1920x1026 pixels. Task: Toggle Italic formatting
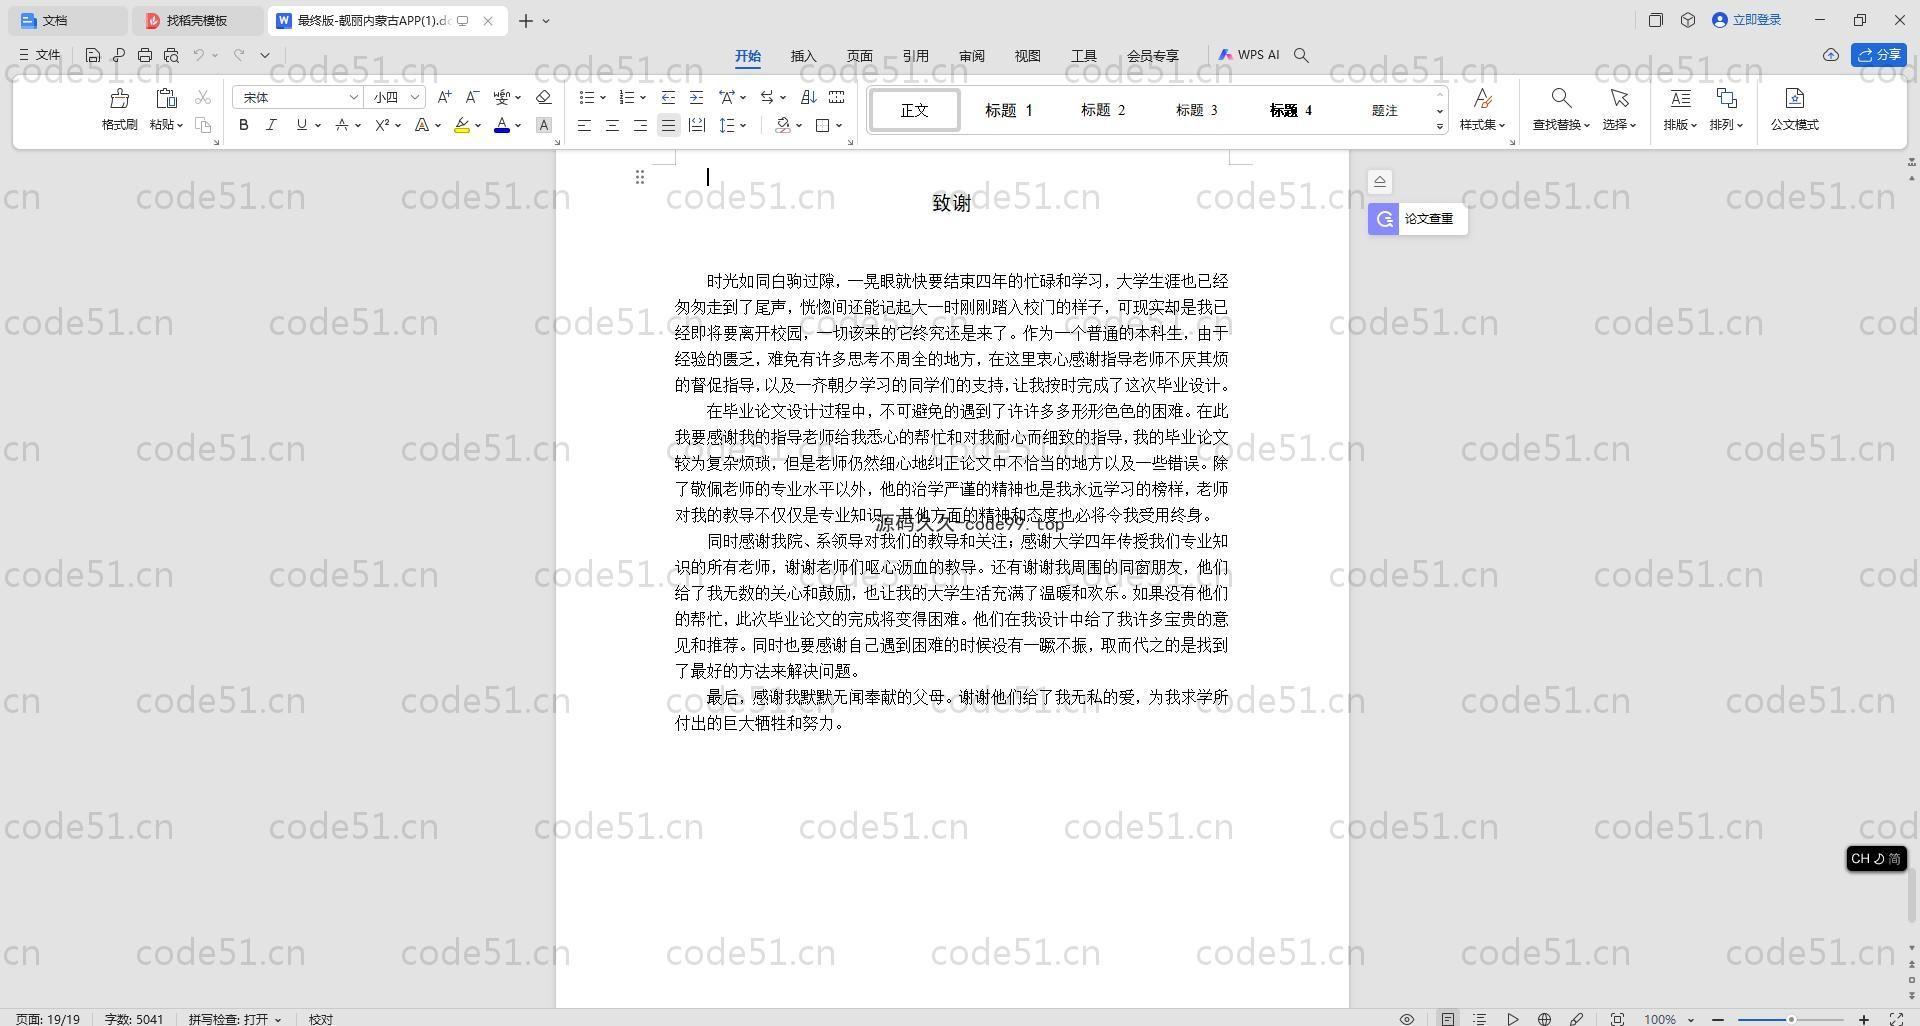pyautogui.click(x=271, y=125)
